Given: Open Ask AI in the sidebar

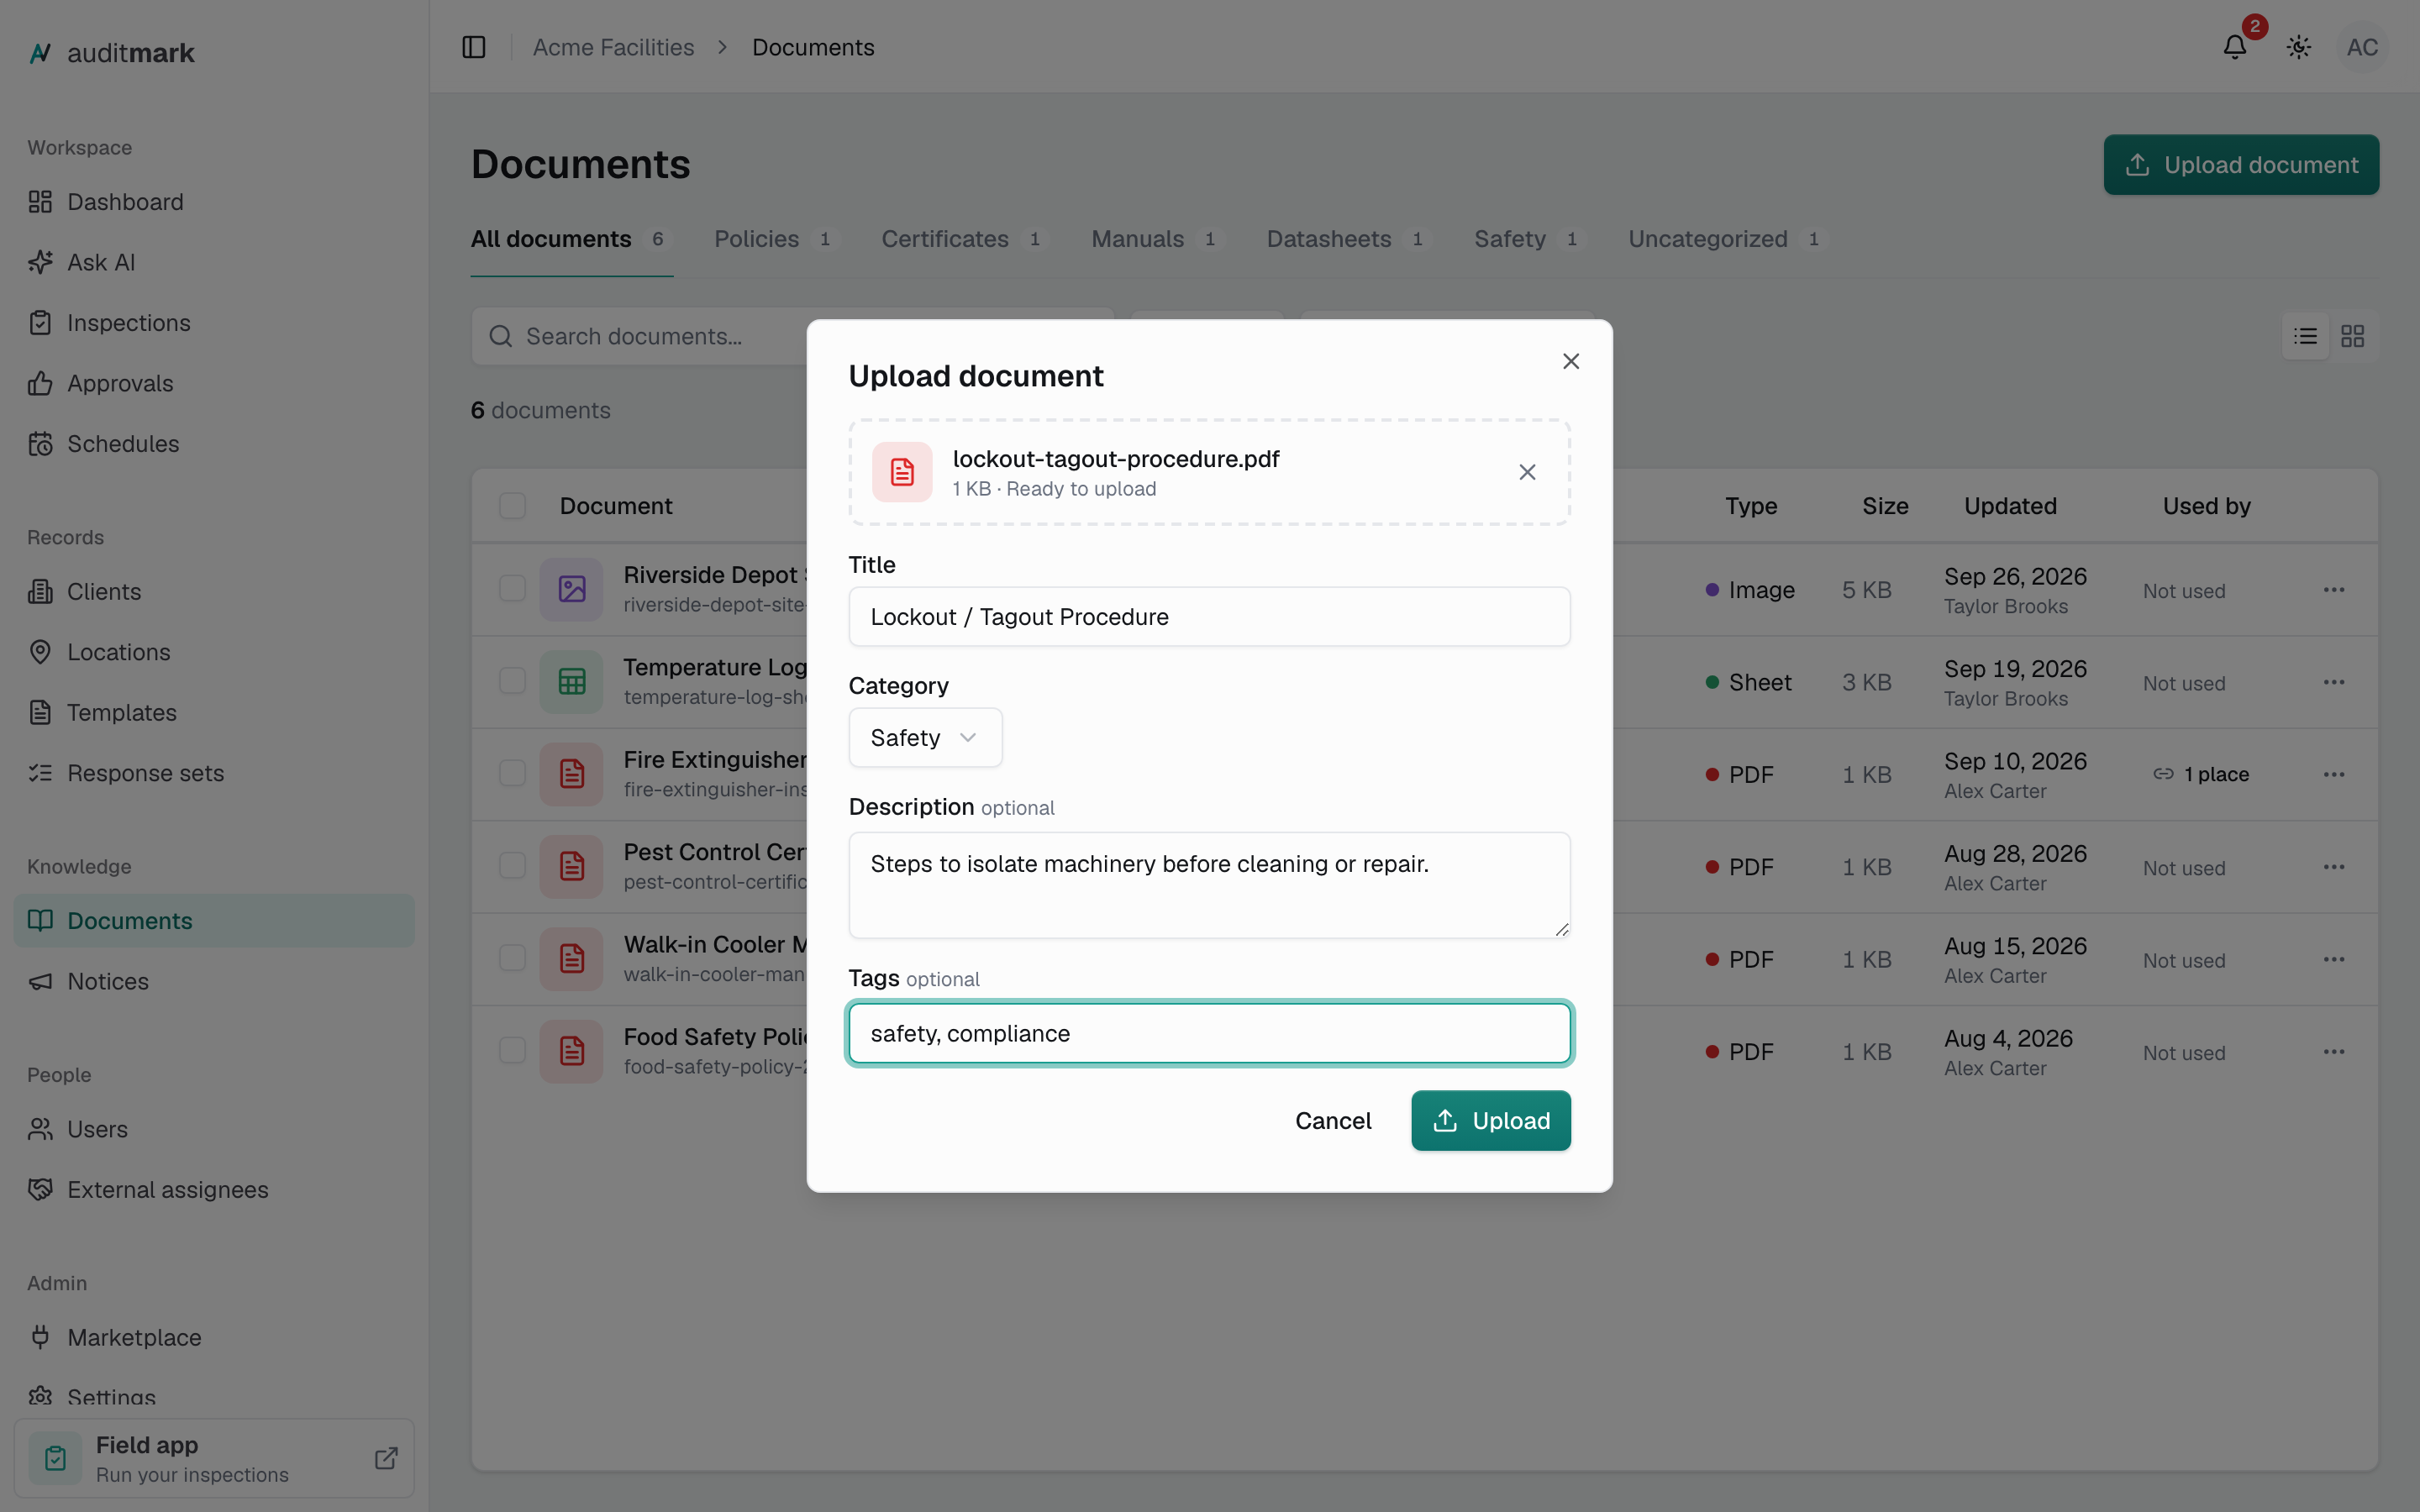Looking at the screenshot, I should [214, 262].
